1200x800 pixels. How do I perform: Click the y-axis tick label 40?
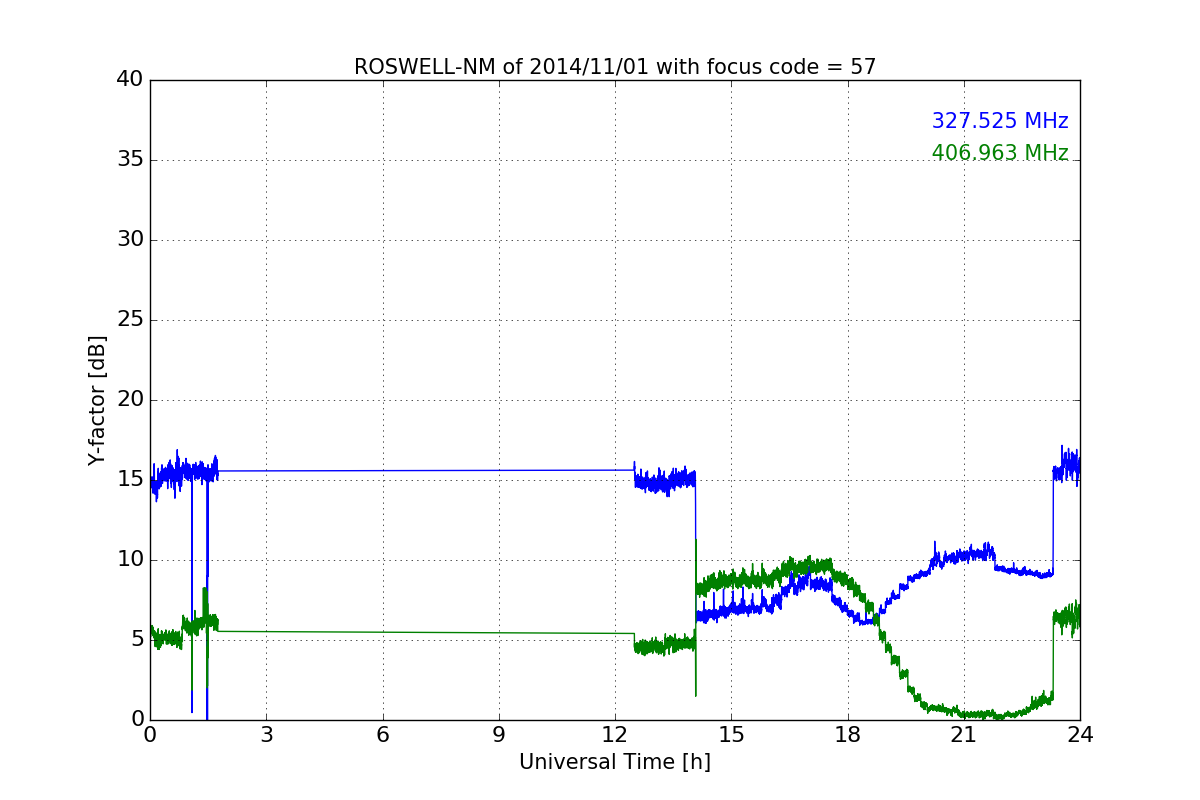tap(129, 80)
